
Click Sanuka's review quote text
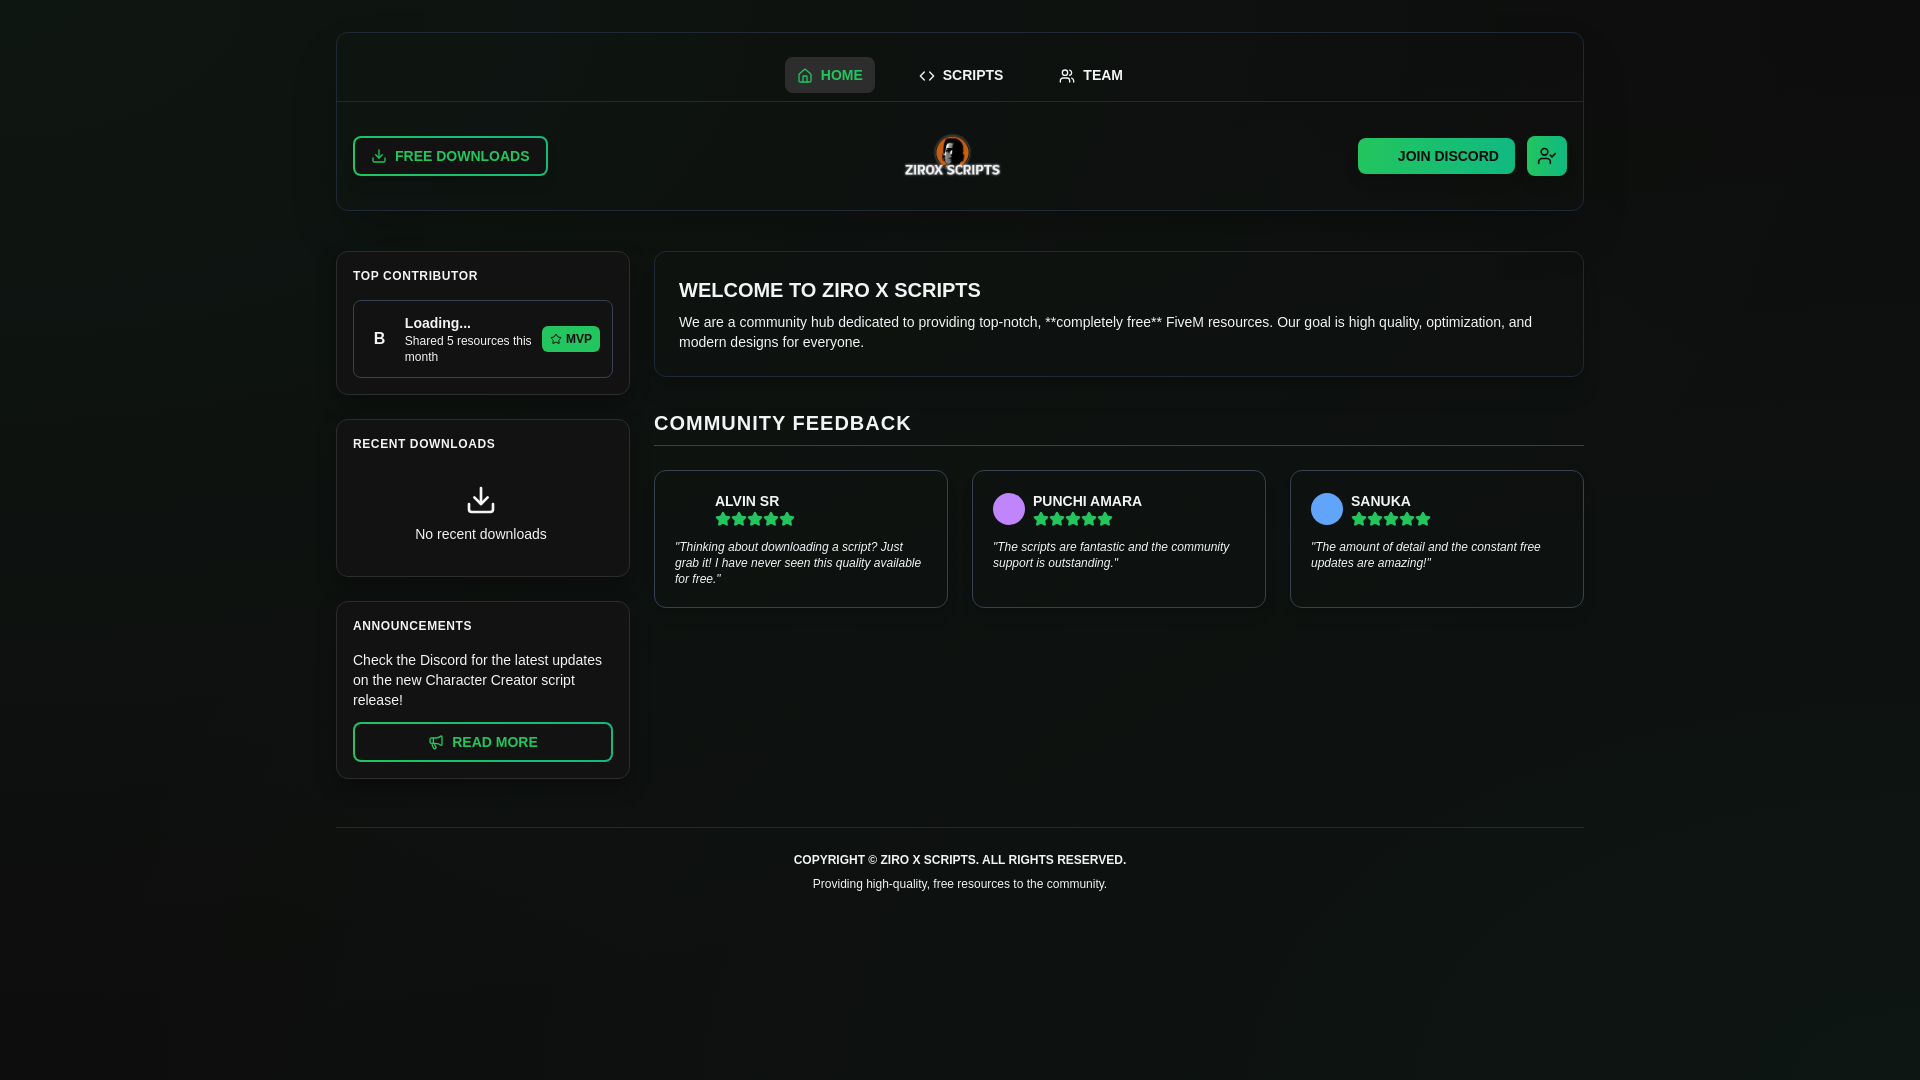tap(1426, 555)
